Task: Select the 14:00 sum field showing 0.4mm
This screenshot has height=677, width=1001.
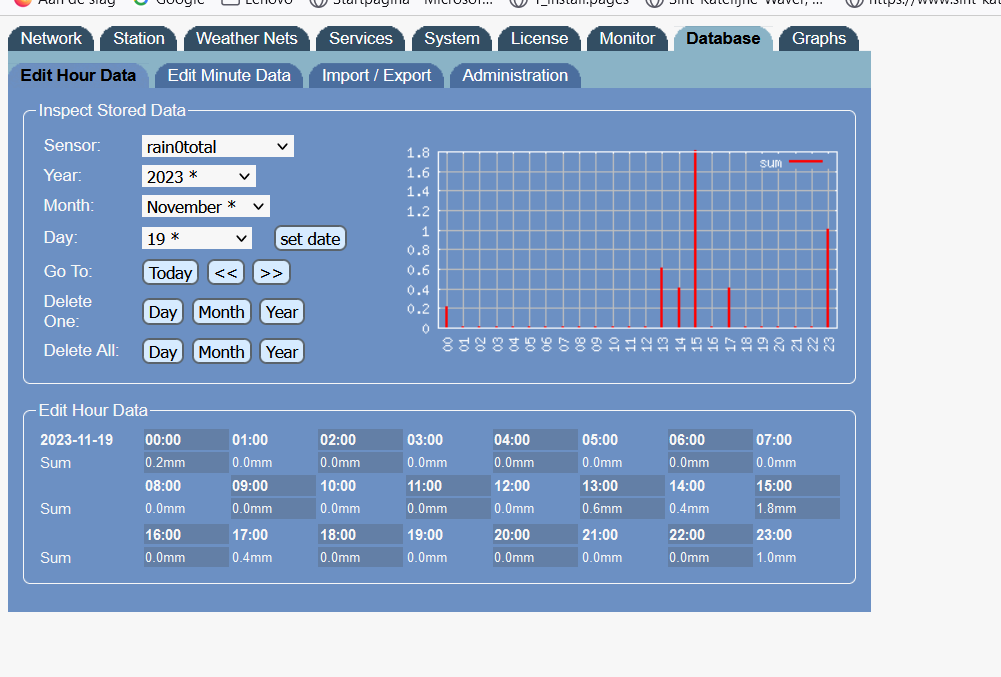Action: click(x=709, y=509)
